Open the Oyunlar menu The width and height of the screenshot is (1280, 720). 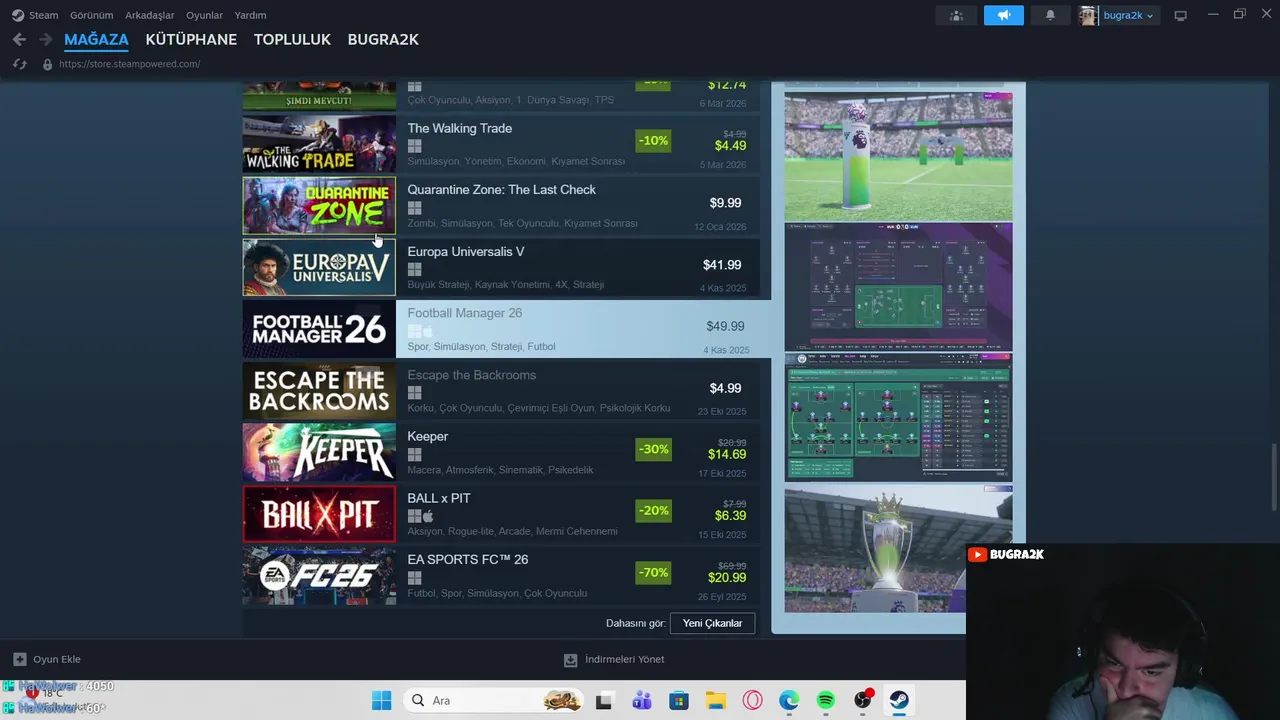204,15
